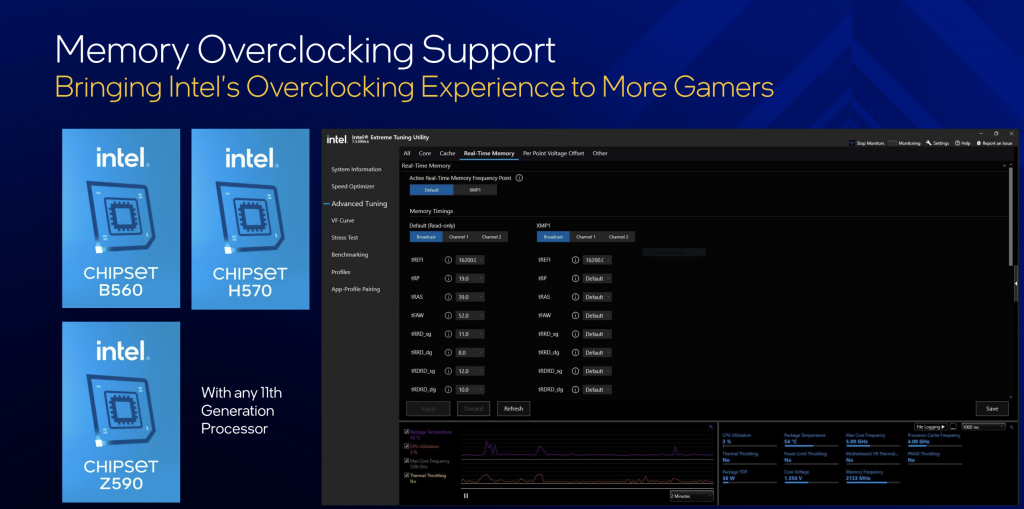Open info icon for XMP1 tRAS

pos(575,297)
